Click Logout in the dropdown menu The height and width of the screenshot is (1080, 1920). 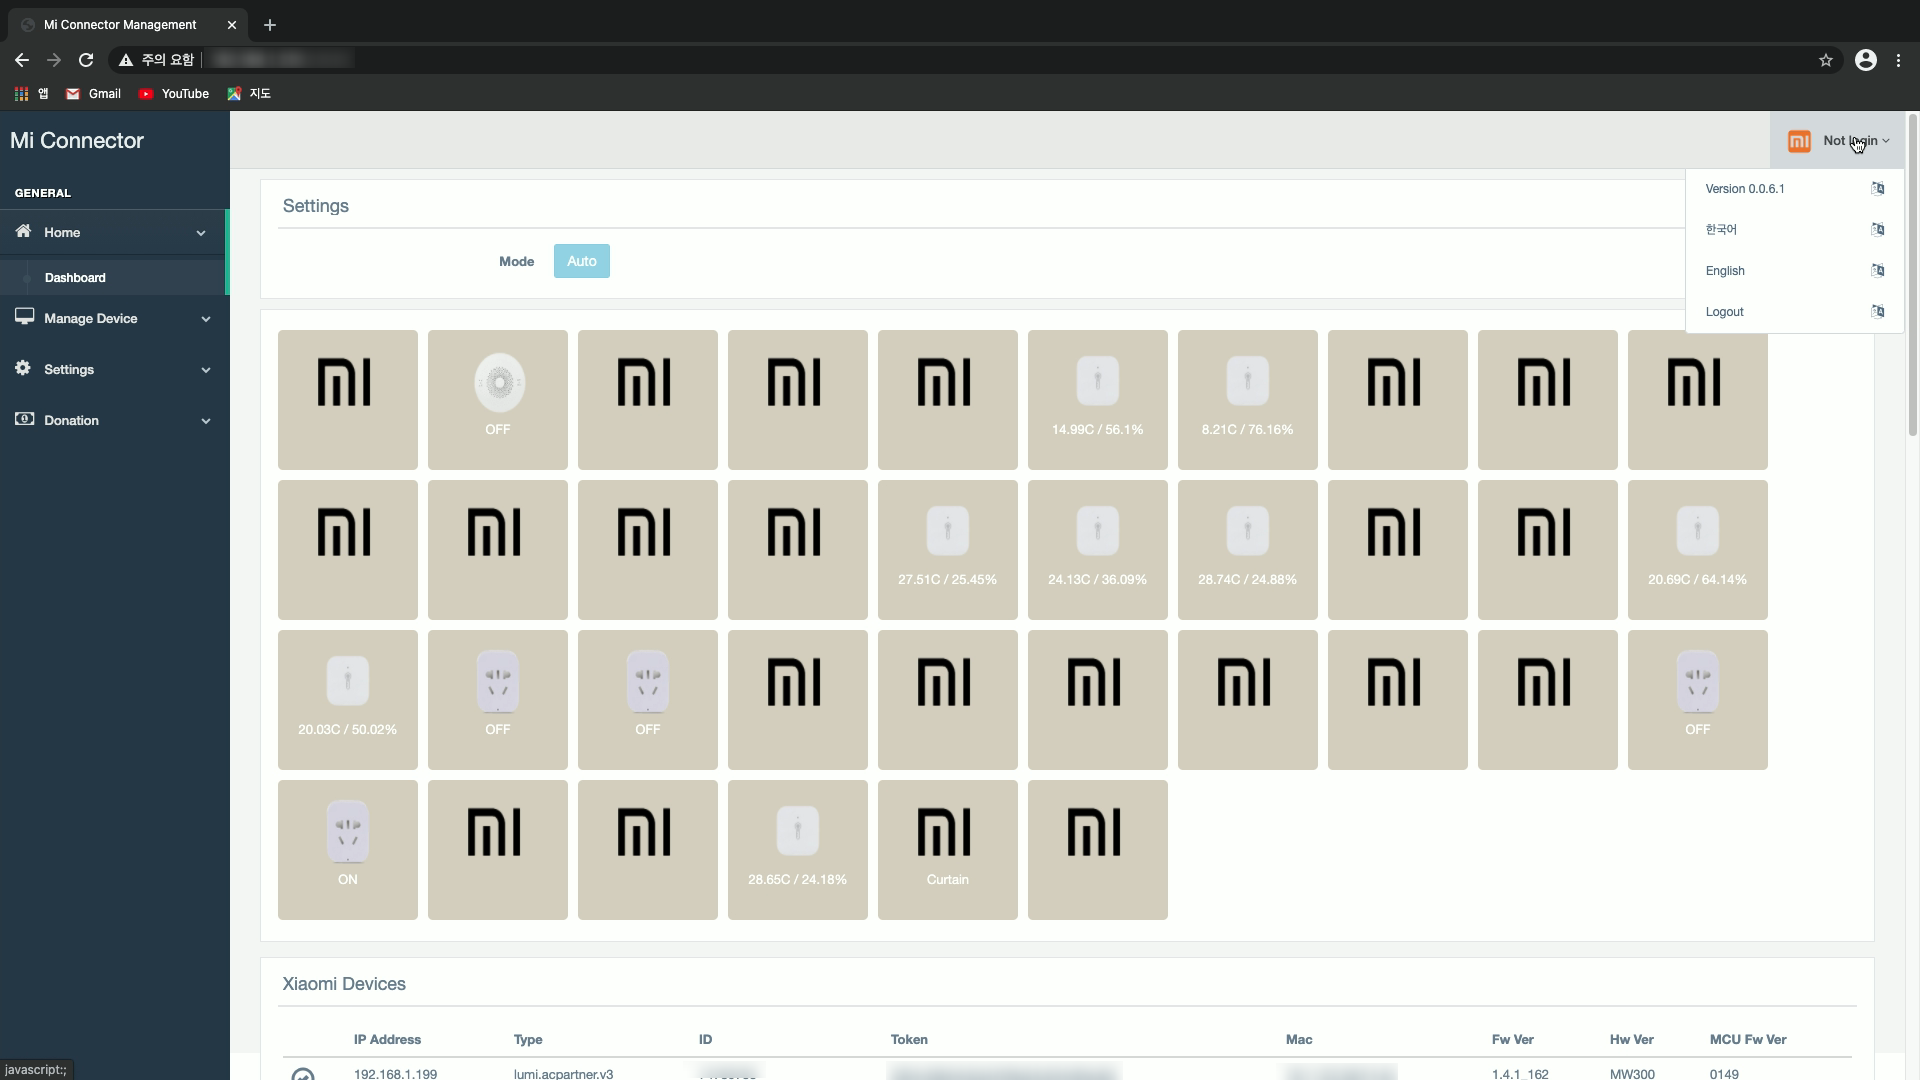(x=1724, y=312)
